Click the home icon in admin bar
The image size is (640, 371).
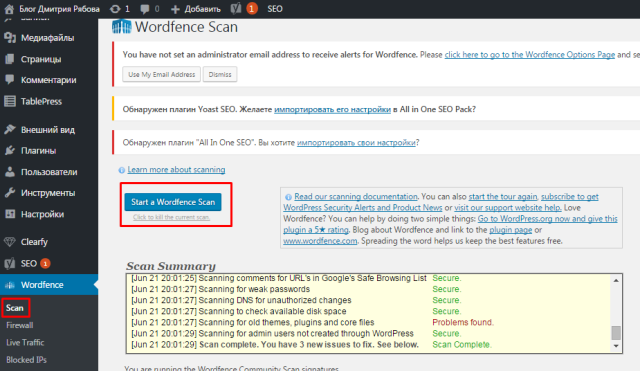pos(9,9)
